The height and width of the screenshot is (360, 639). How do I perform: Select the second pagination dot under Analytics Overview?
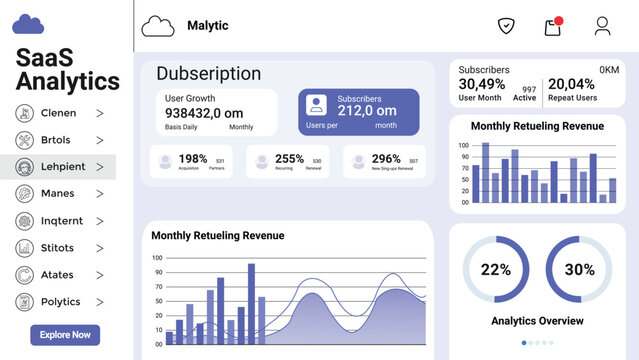pyautogui.click(x=531, y=343)
